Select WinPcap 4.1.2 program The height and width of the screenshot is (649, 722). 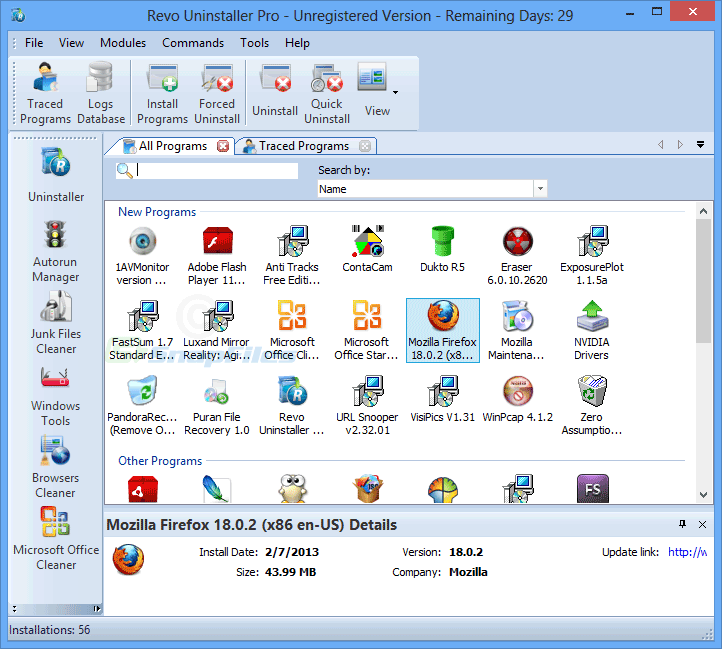517,399
